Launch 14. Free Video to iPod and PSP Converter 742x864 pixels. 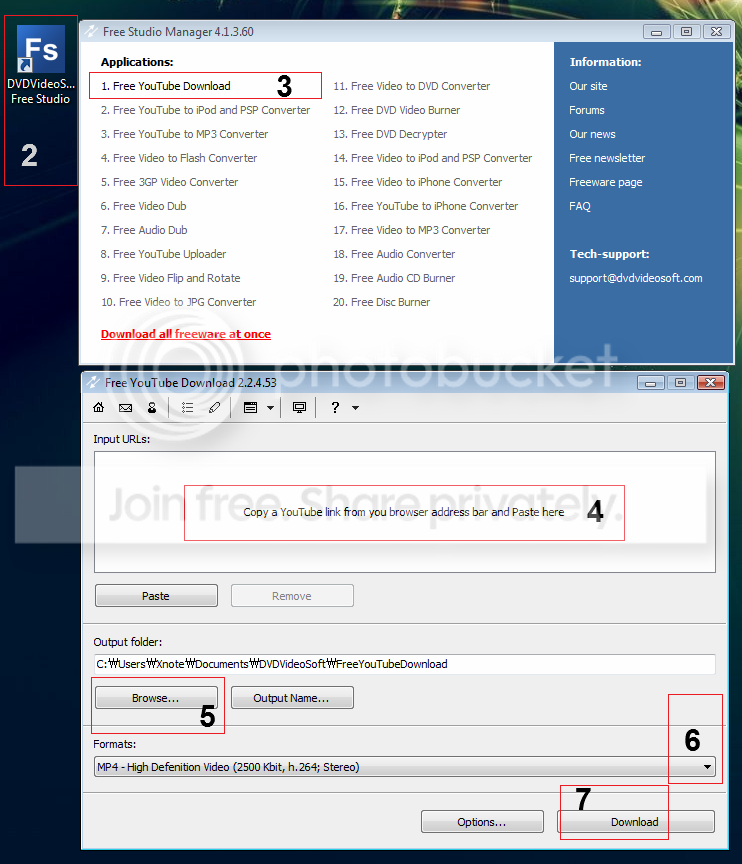(433, 158)
